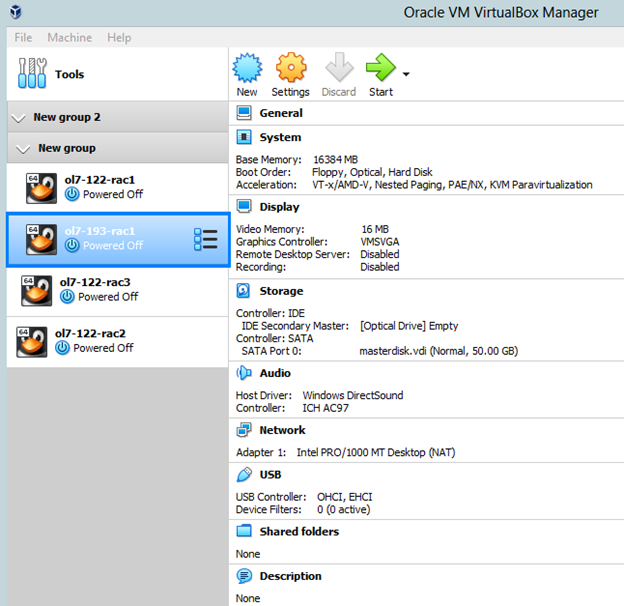The image size is (624, 606).
Task: Open the Network section heading
Action: pos(283,430)
